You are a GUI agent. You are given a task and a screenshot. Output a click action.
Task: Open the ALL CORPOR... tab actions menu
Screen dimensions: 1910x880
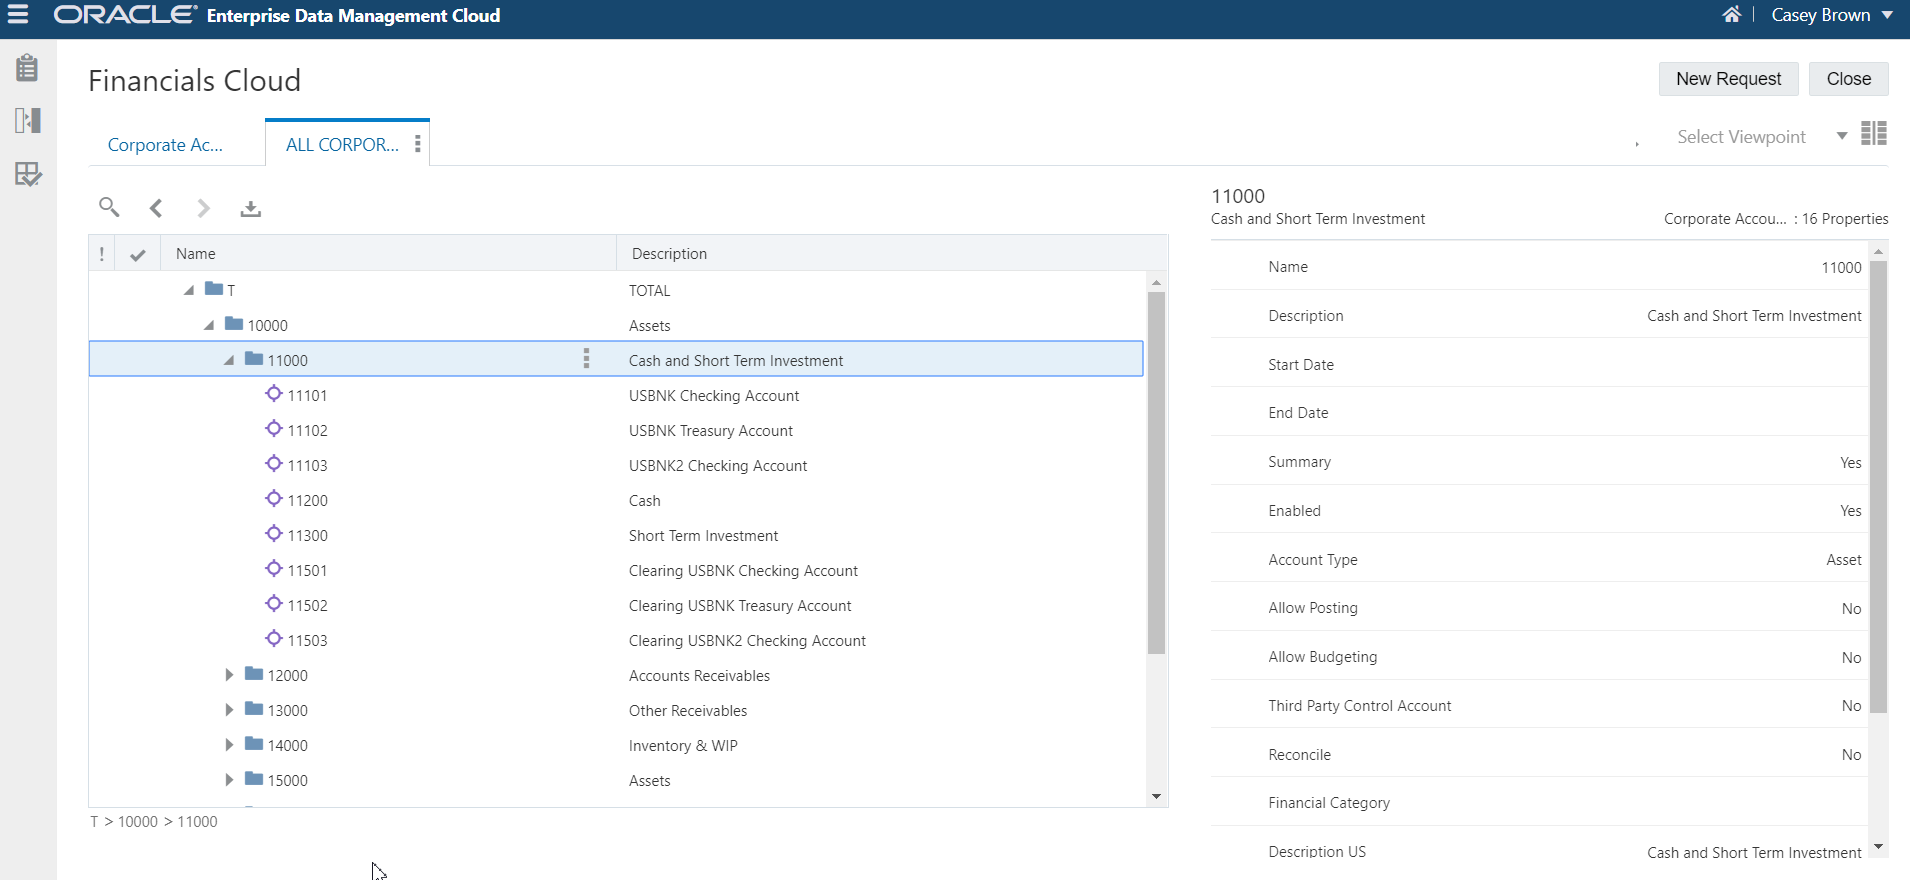(417, 145)
